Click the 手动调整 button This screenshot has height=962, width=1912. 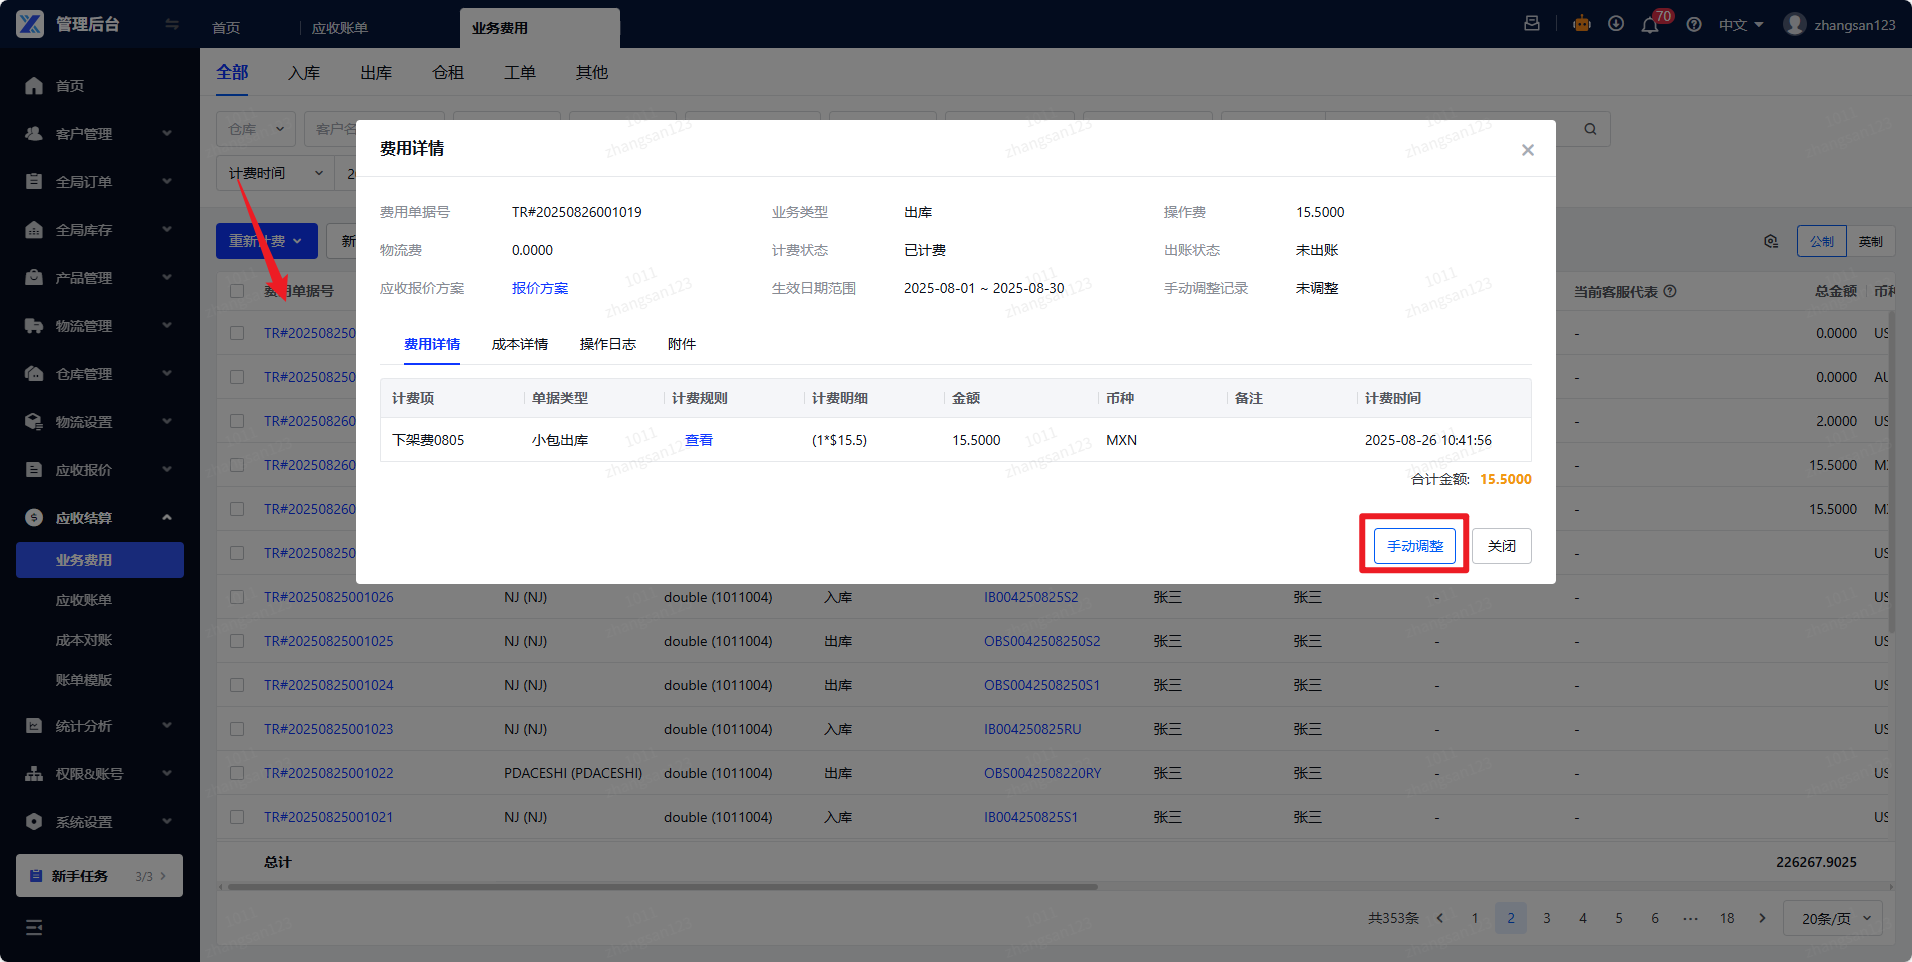[x=1414, y=546]
